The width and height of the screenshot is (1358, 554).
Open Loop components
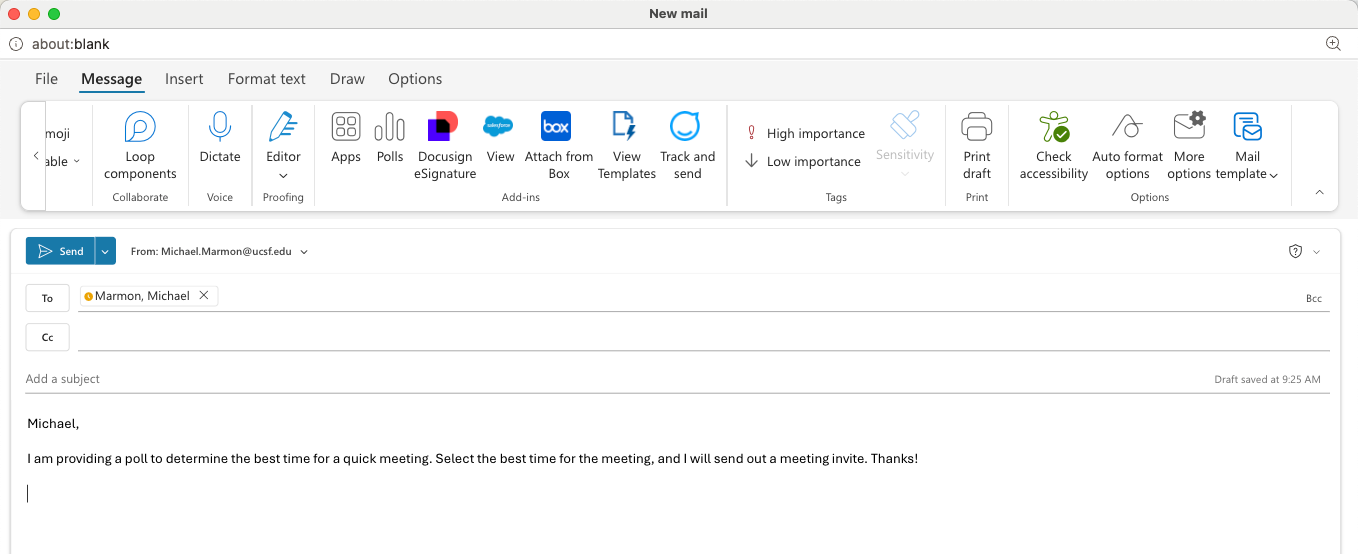140,145
